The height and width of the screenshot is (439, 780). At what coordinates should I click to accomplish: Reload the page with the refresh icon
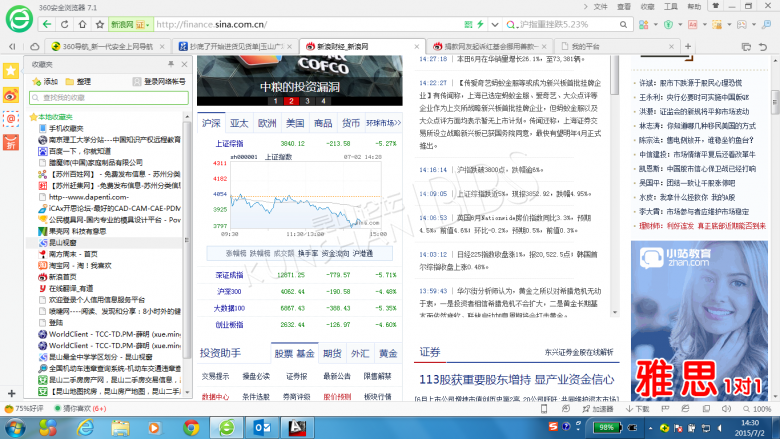[x=65, y=24]
